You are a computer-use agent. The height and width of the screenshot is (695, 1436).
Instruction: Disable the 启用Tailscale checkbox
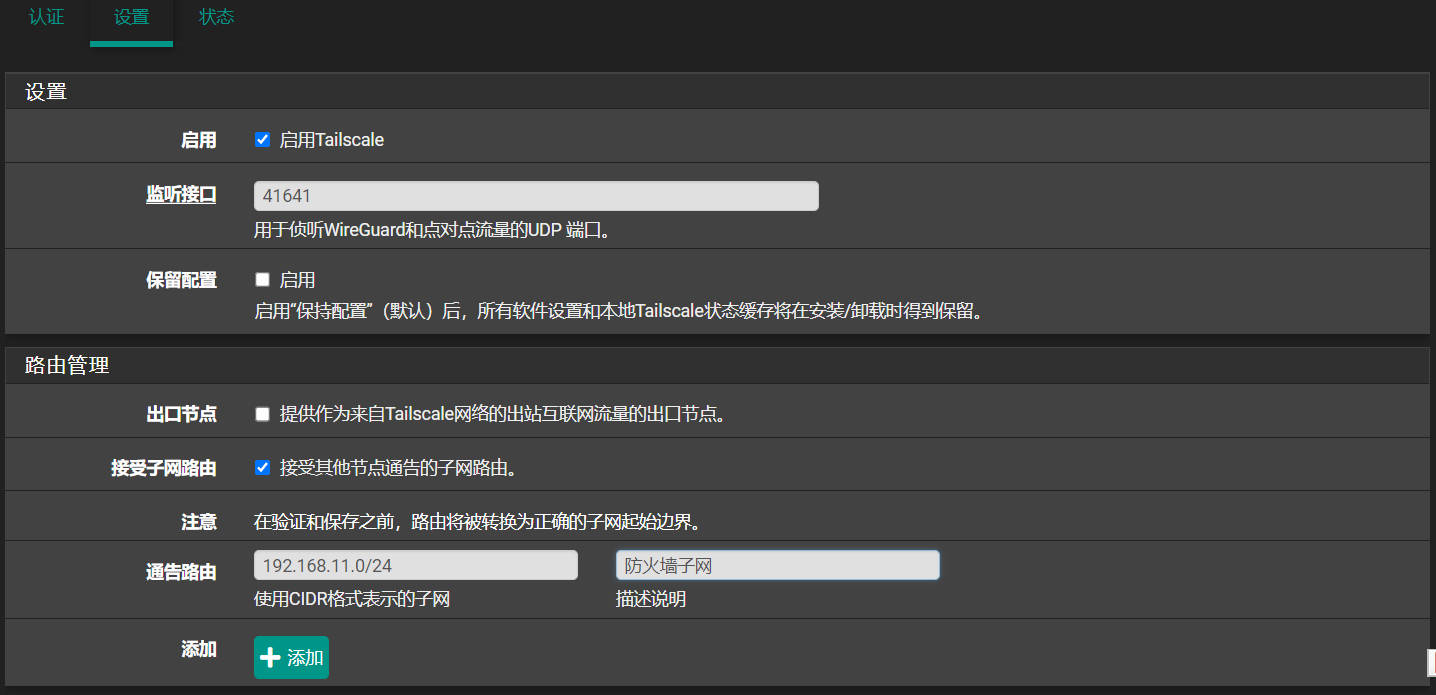pos(263,140)
